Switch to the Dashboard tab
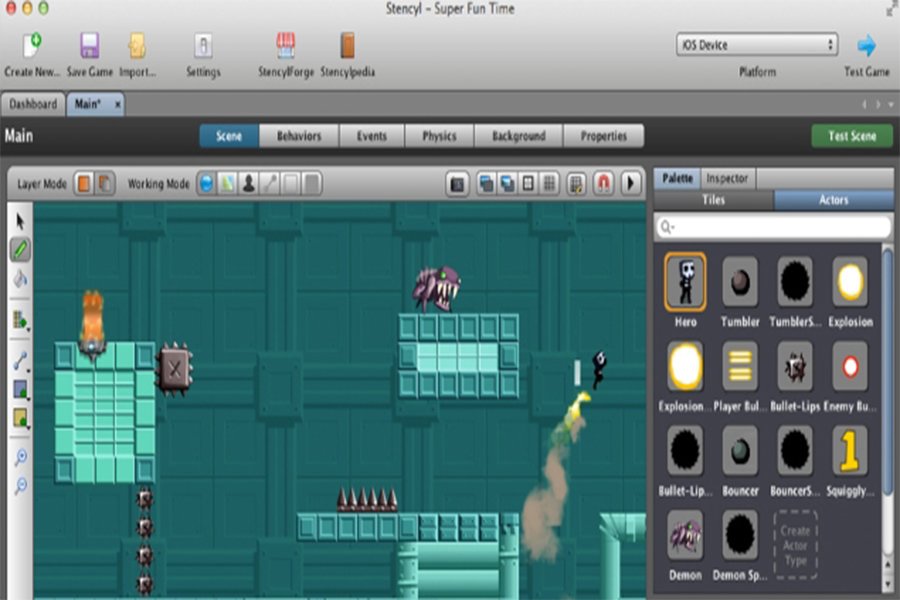Viewport: 900px width, 600px height. click(x=33, y=104)
